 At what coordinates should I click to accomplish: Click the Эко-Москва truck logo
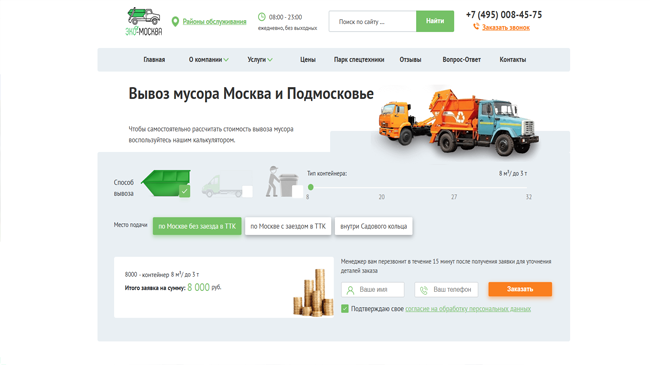click(x=144, y=21)
